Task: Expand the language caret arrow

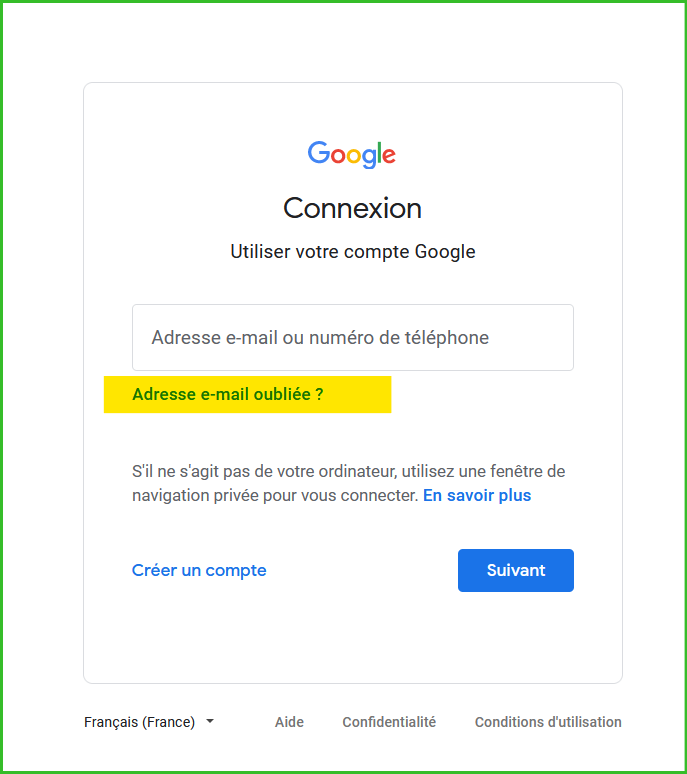Action: tap(210, 721)
